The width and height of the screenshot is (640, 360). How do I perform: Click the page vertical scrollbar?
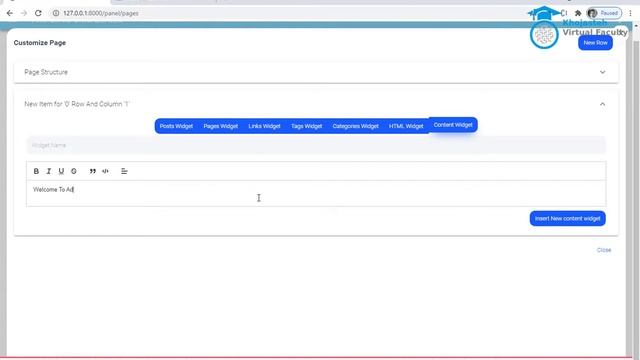[x=636, y=191]
